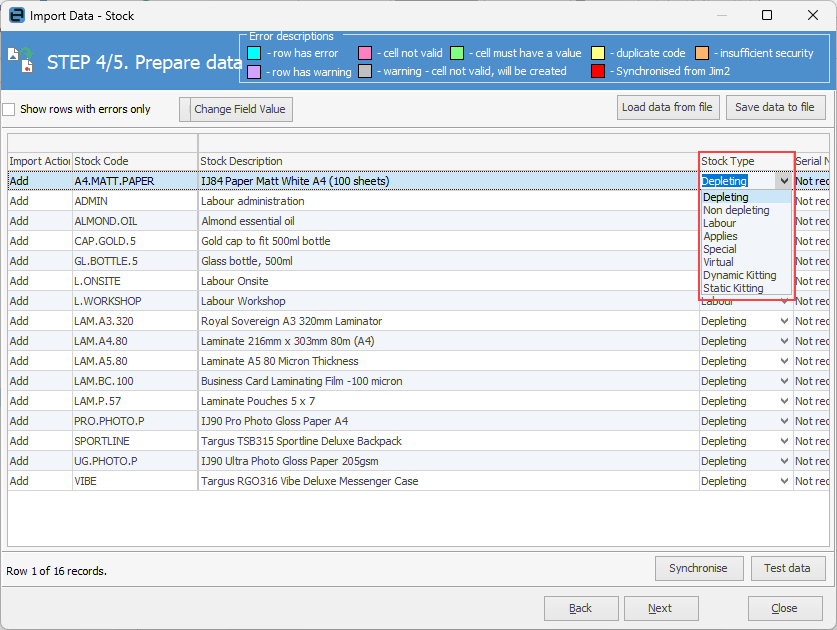Choose 'Non depleting' from the dropdown list
Image resolution: width=837 pixels, height=630 pixels.
pos(745,210)
